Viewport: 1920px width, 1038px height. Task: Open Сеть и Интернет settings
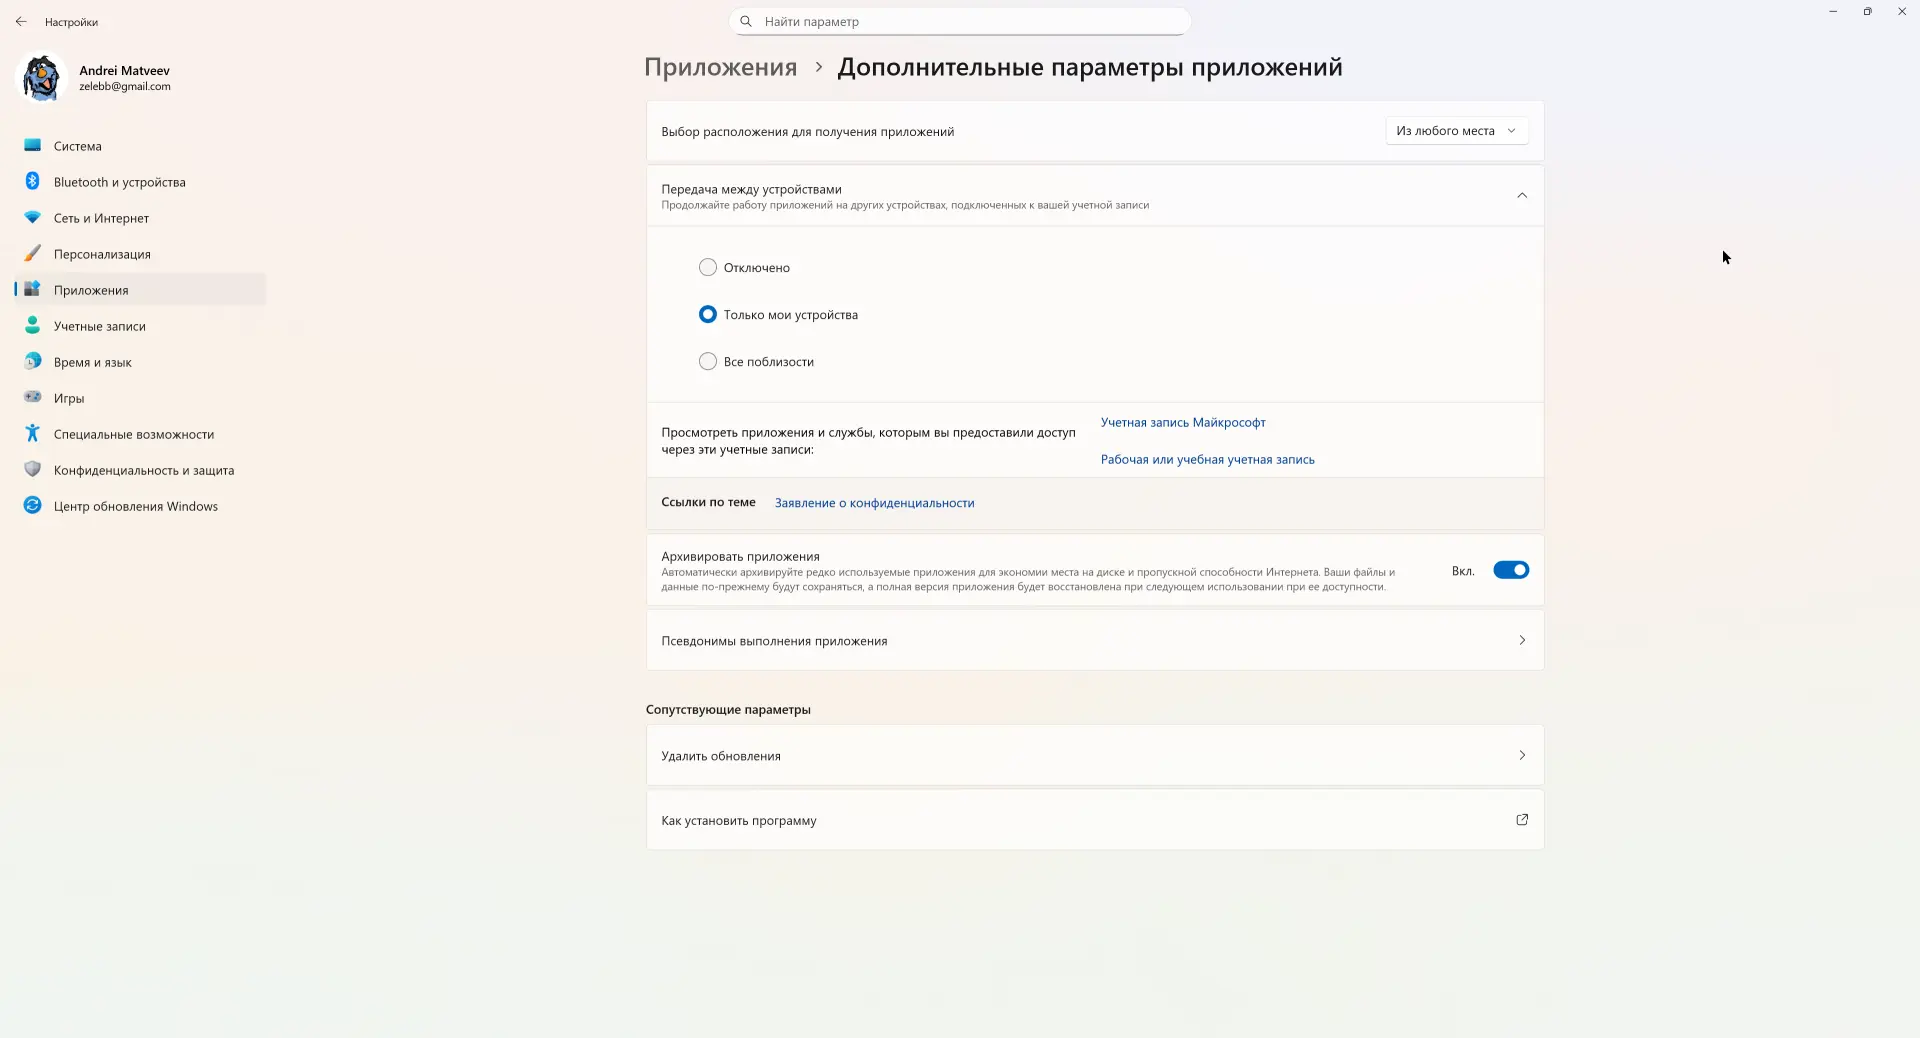click(100, 218)
